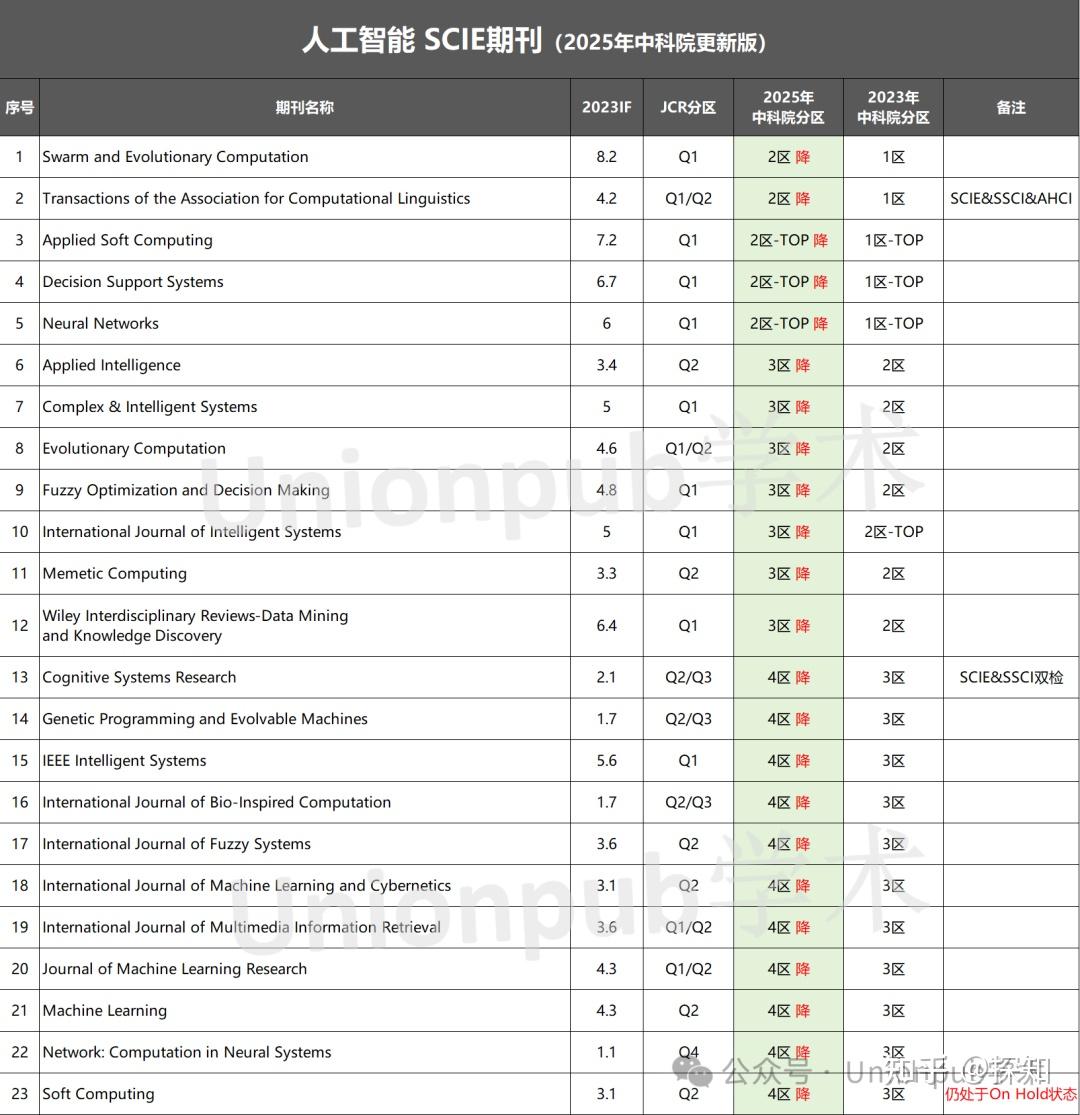Click 'Q4' JCR cell for Network journal

(x=688, y=1052)
